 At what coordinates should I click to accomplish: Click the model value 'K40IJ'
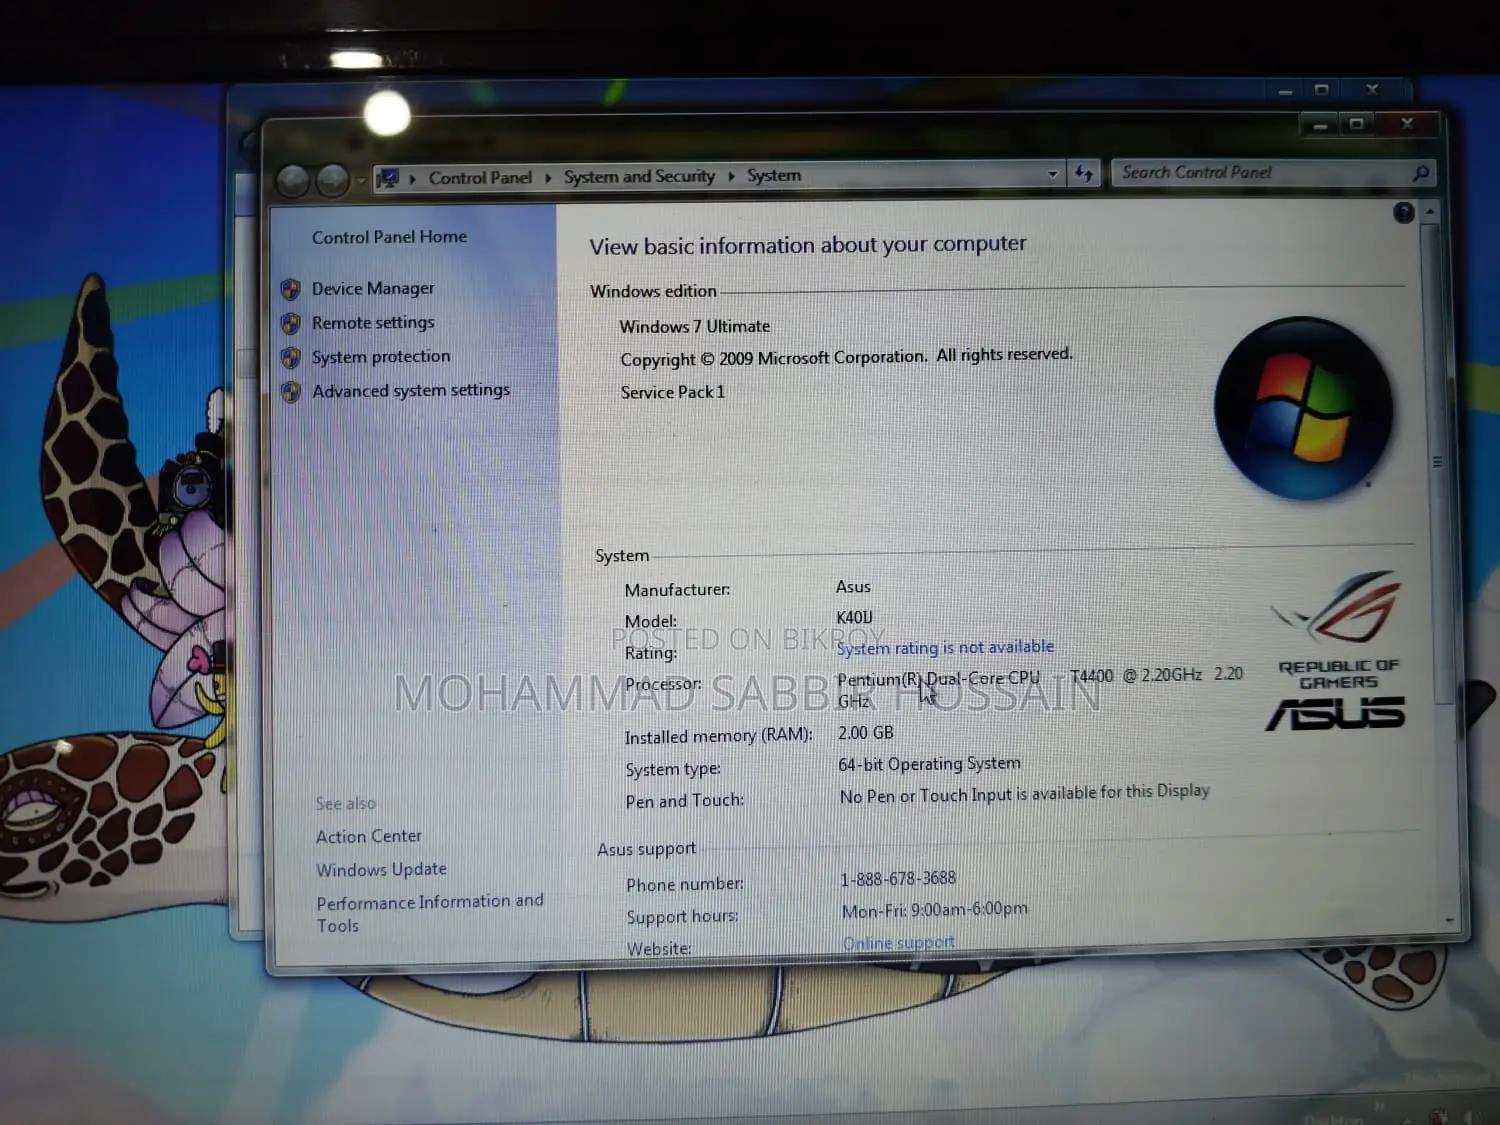click(x=854, y=618)
